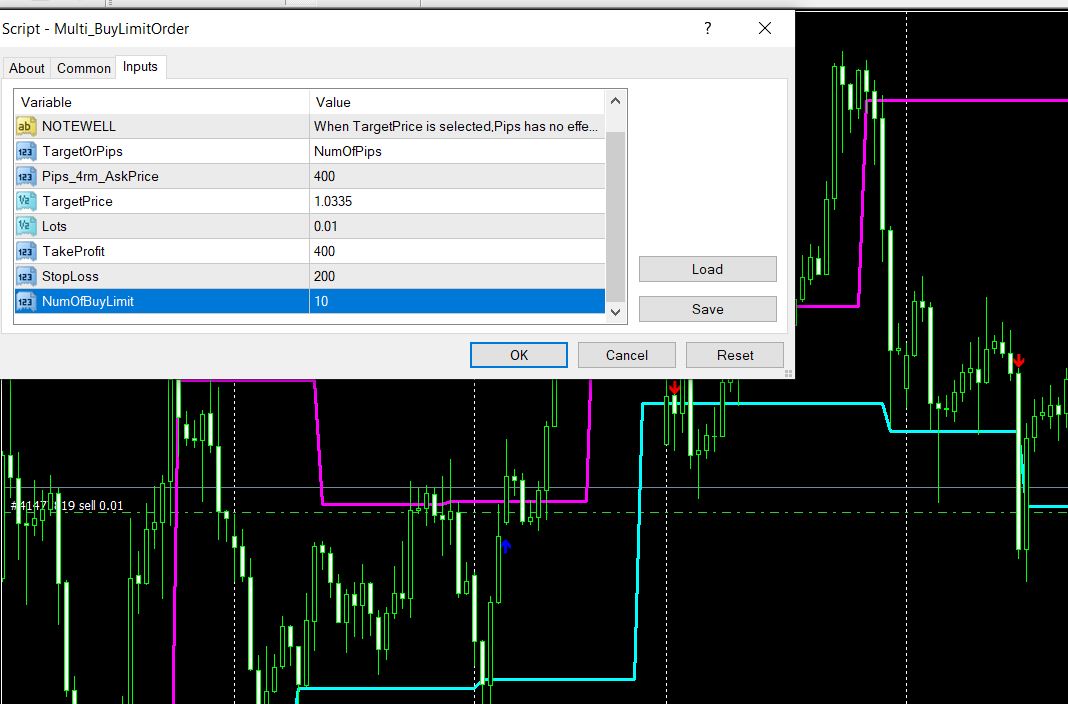
Task: Reset the input values
Action: 734,354
